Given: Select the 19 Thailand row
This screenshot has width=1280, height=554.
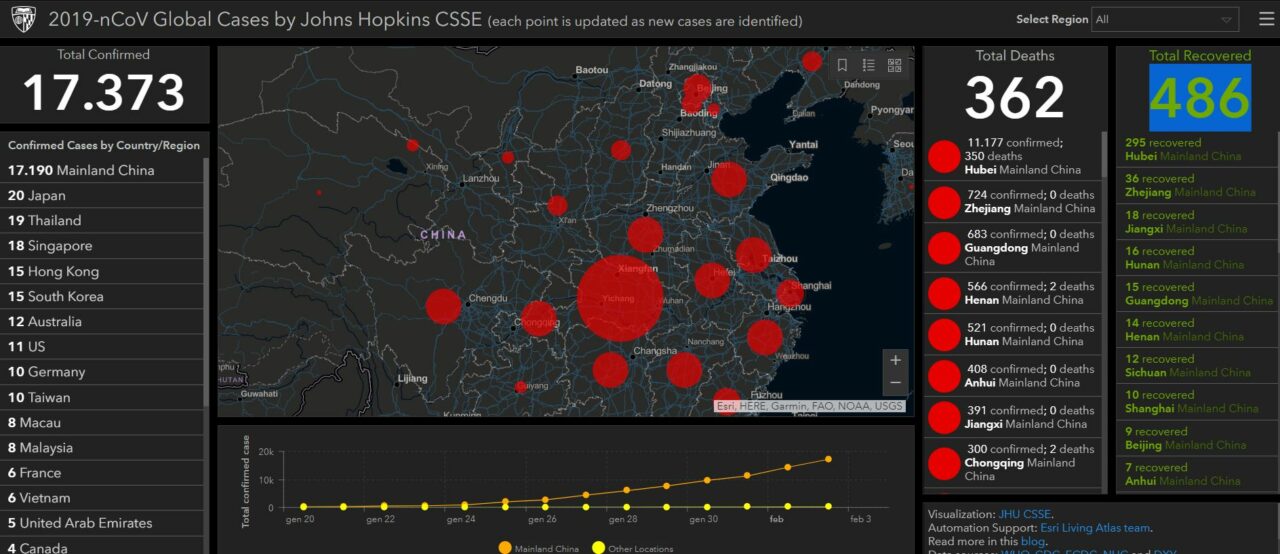Looking at the screenshot, I should click(102, 220).
